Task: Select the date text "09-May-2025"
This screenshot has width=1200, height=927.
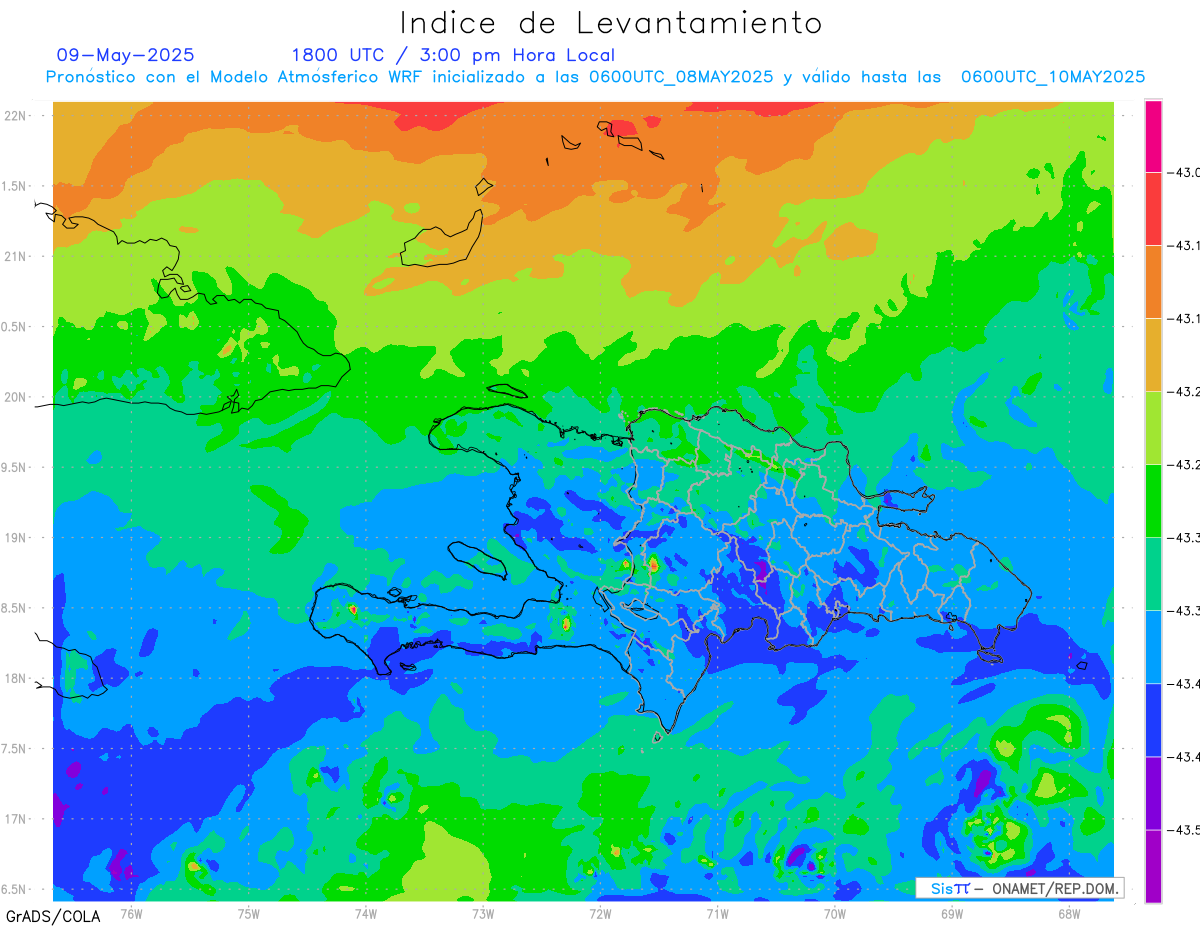Action: 125,55
